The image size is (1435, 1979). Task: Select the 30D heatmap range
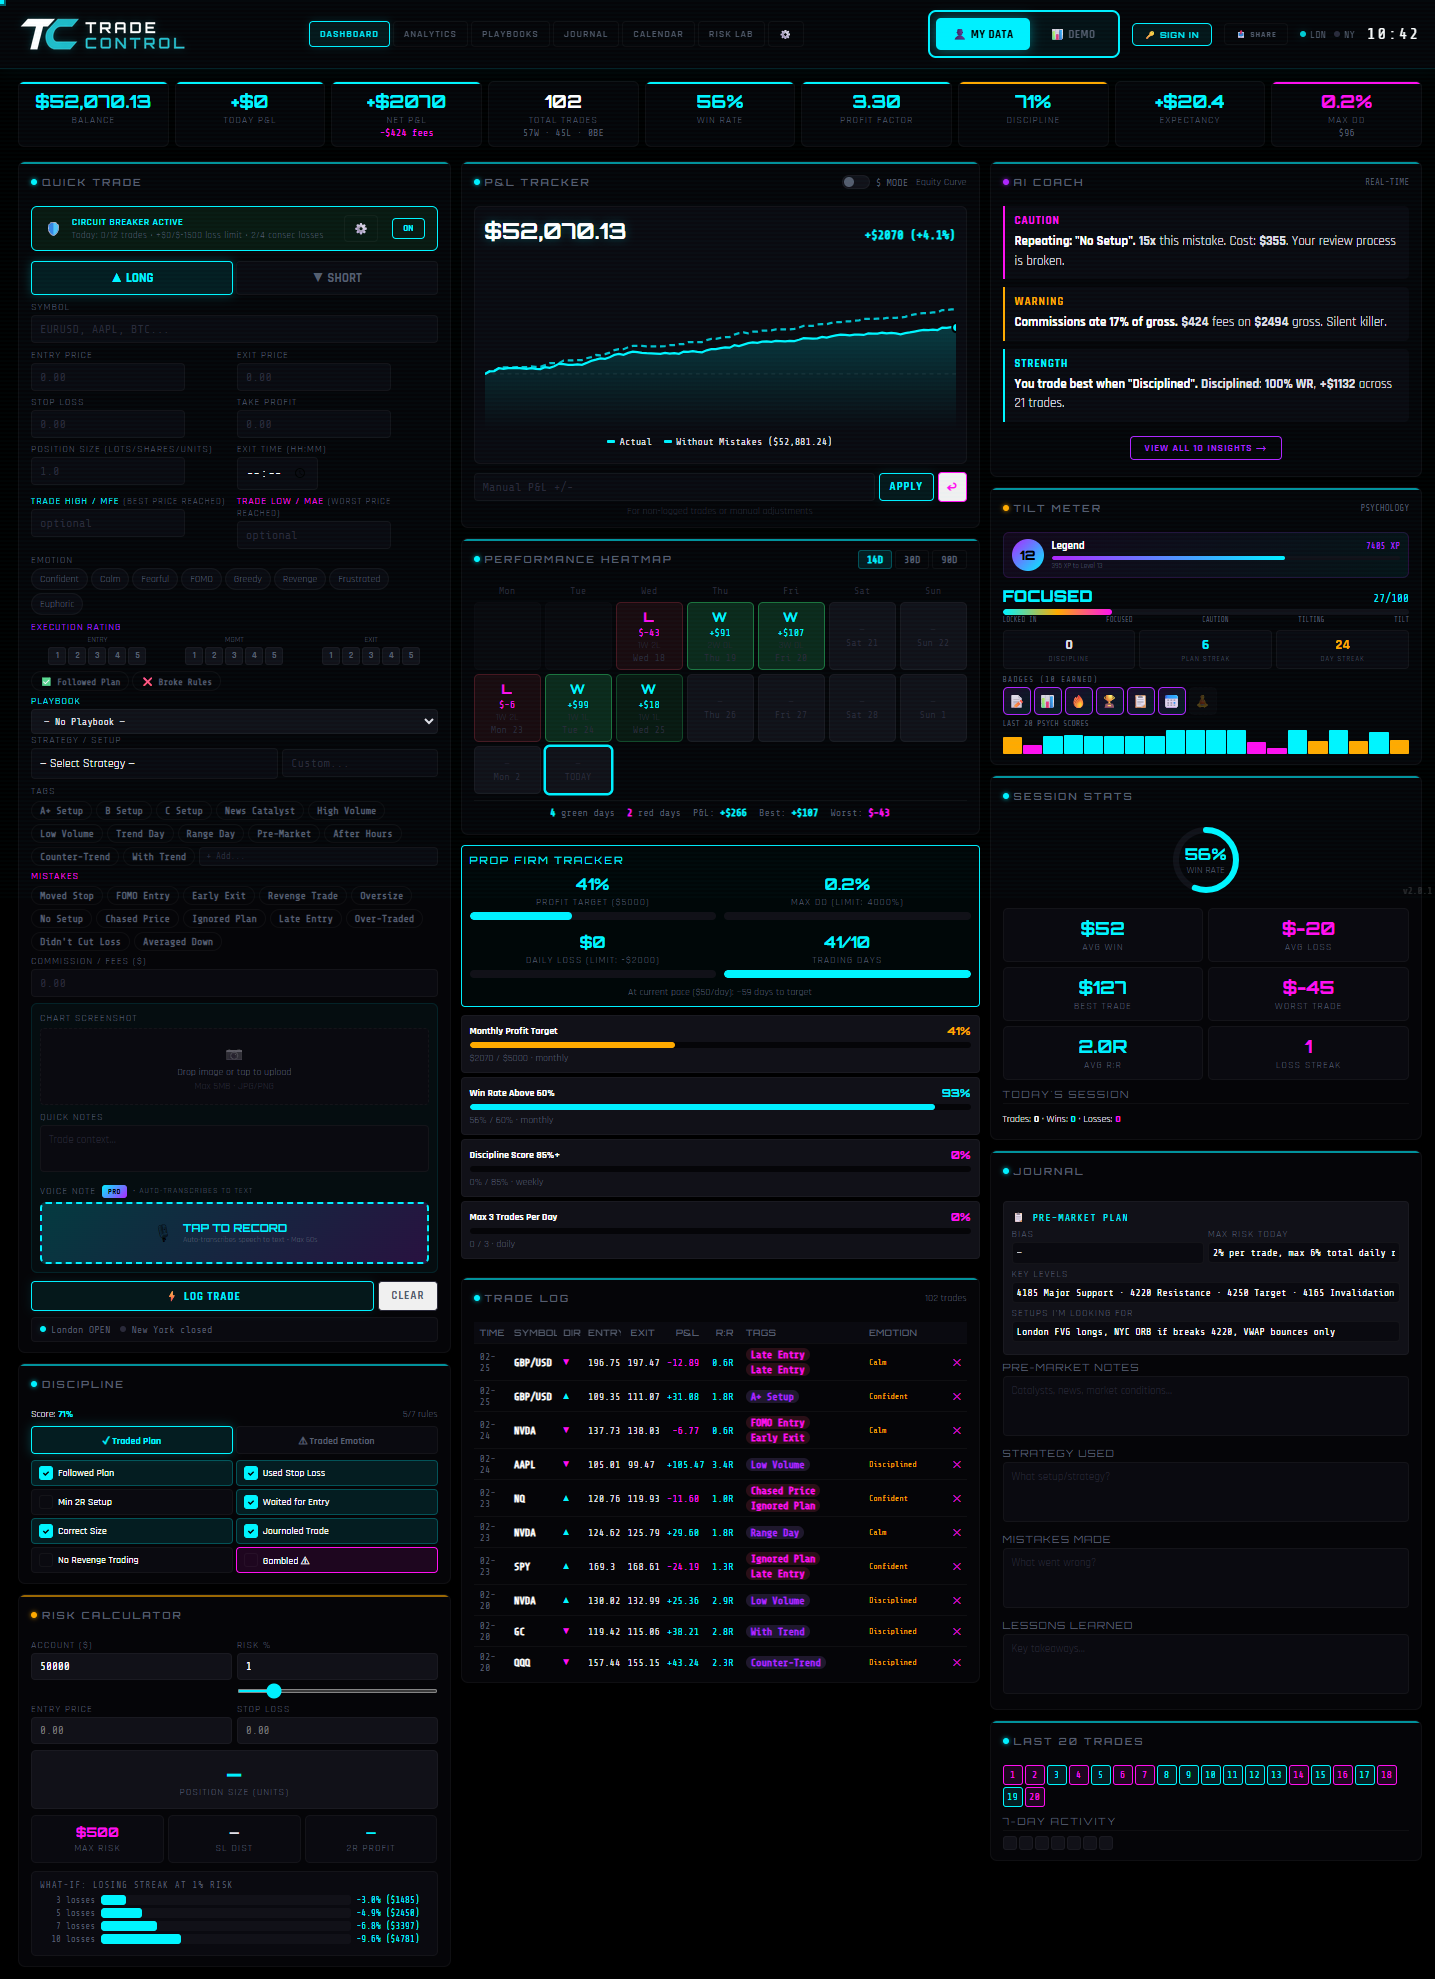click(912, 560)
